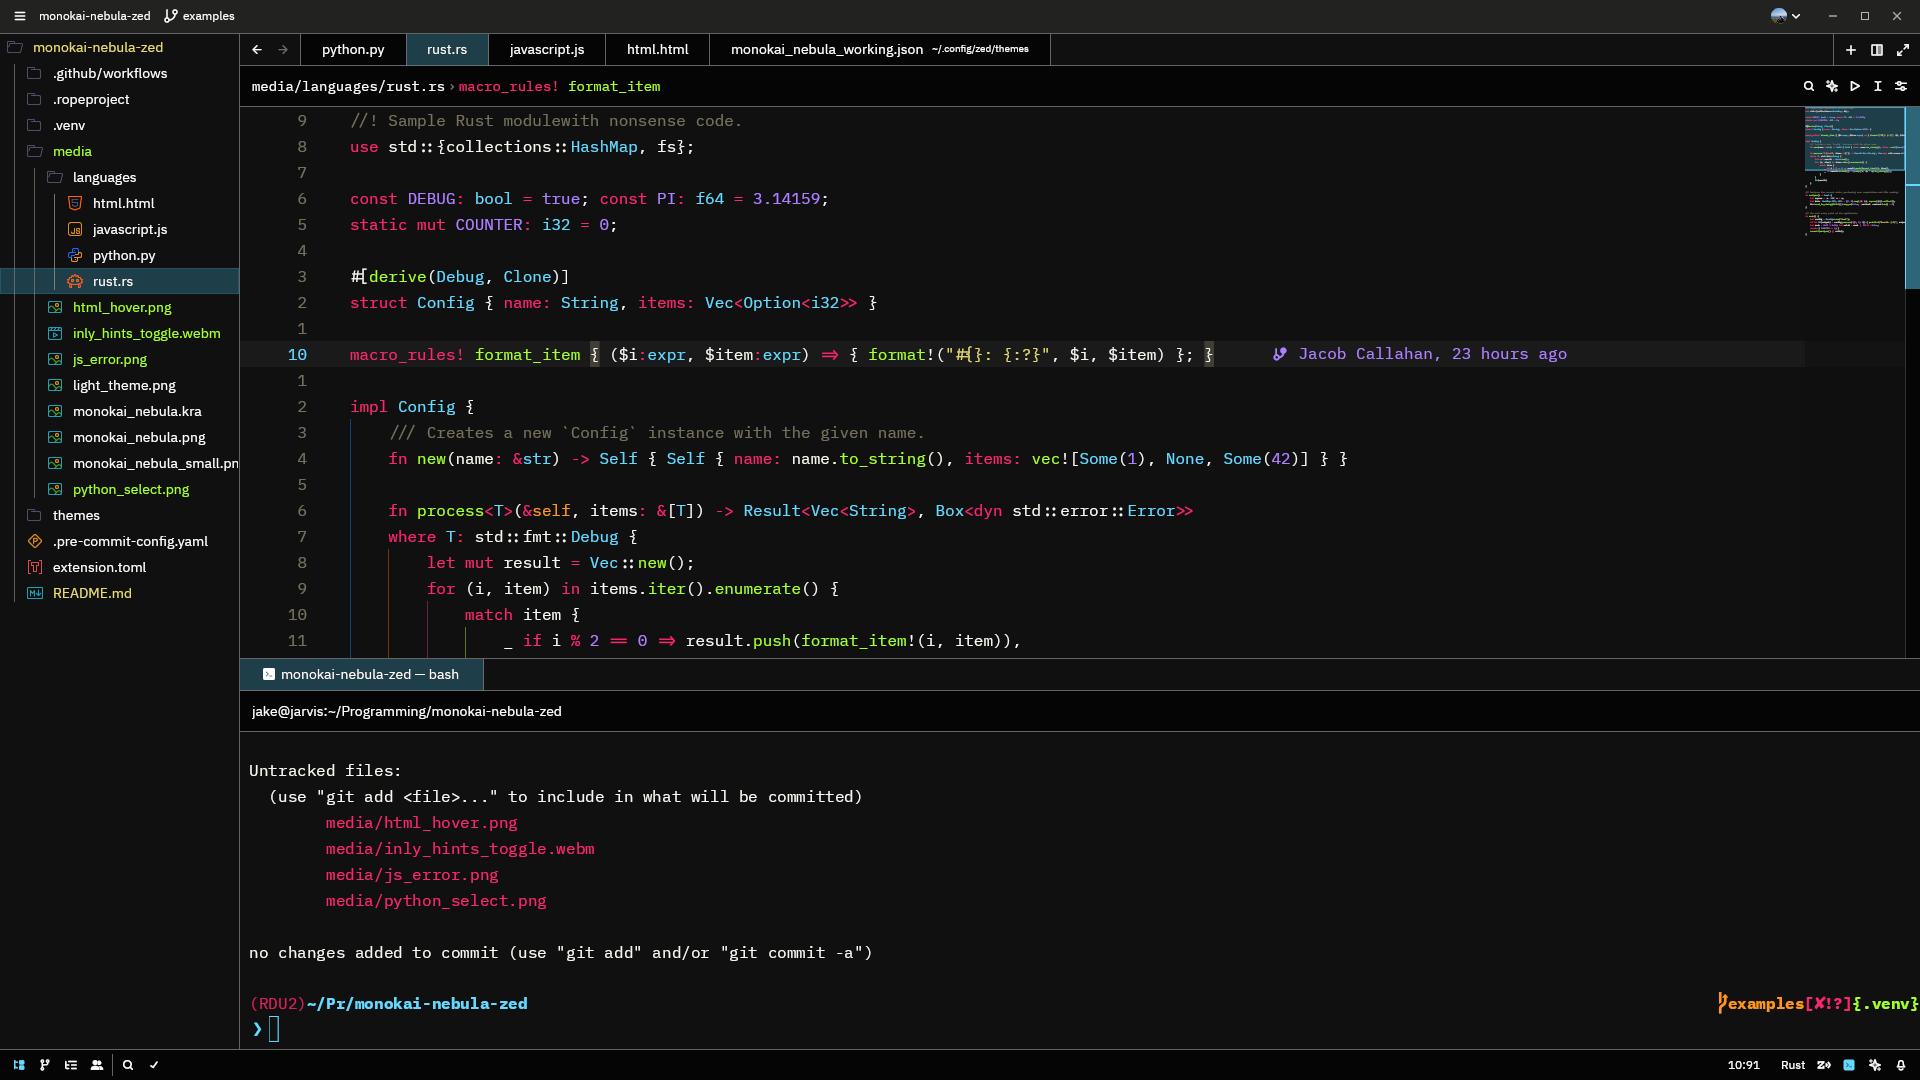Open the hamburger application menu
The width and height of the screenshot is (1920, 1080).
point(19,16)
